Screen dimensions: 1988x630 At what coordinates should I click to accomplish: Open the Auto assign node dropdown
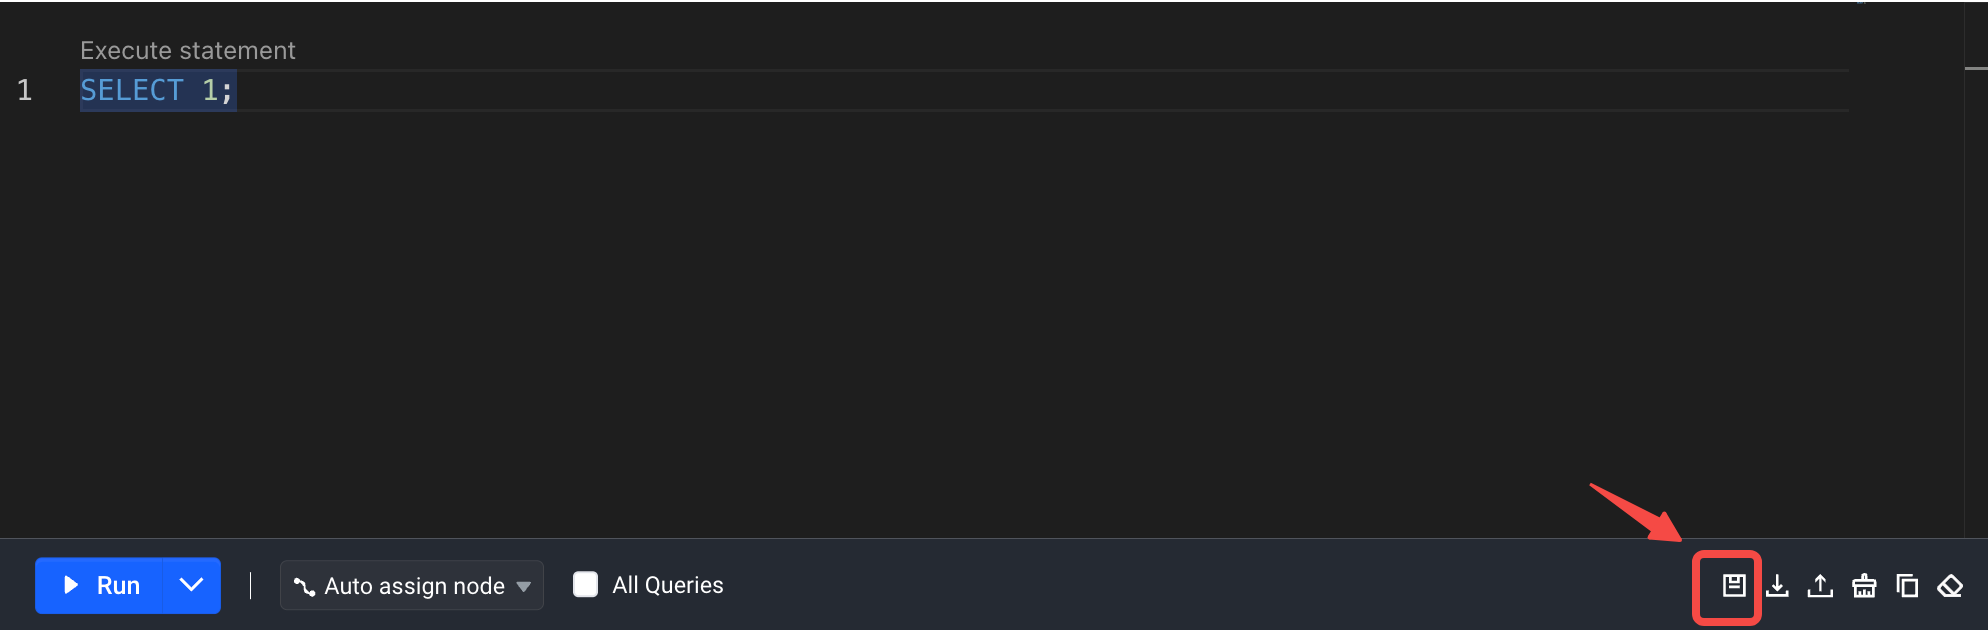point(412,585)
